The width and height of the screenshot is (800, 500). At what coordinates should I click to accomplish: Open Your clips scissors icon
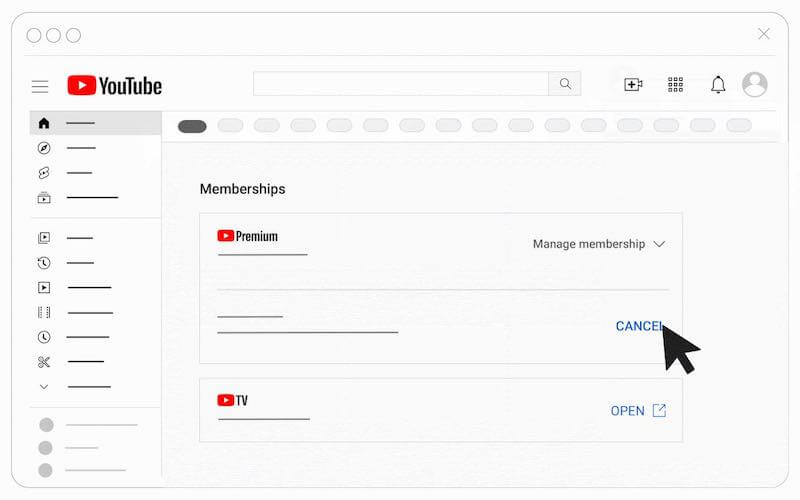[x=44, y=362]
